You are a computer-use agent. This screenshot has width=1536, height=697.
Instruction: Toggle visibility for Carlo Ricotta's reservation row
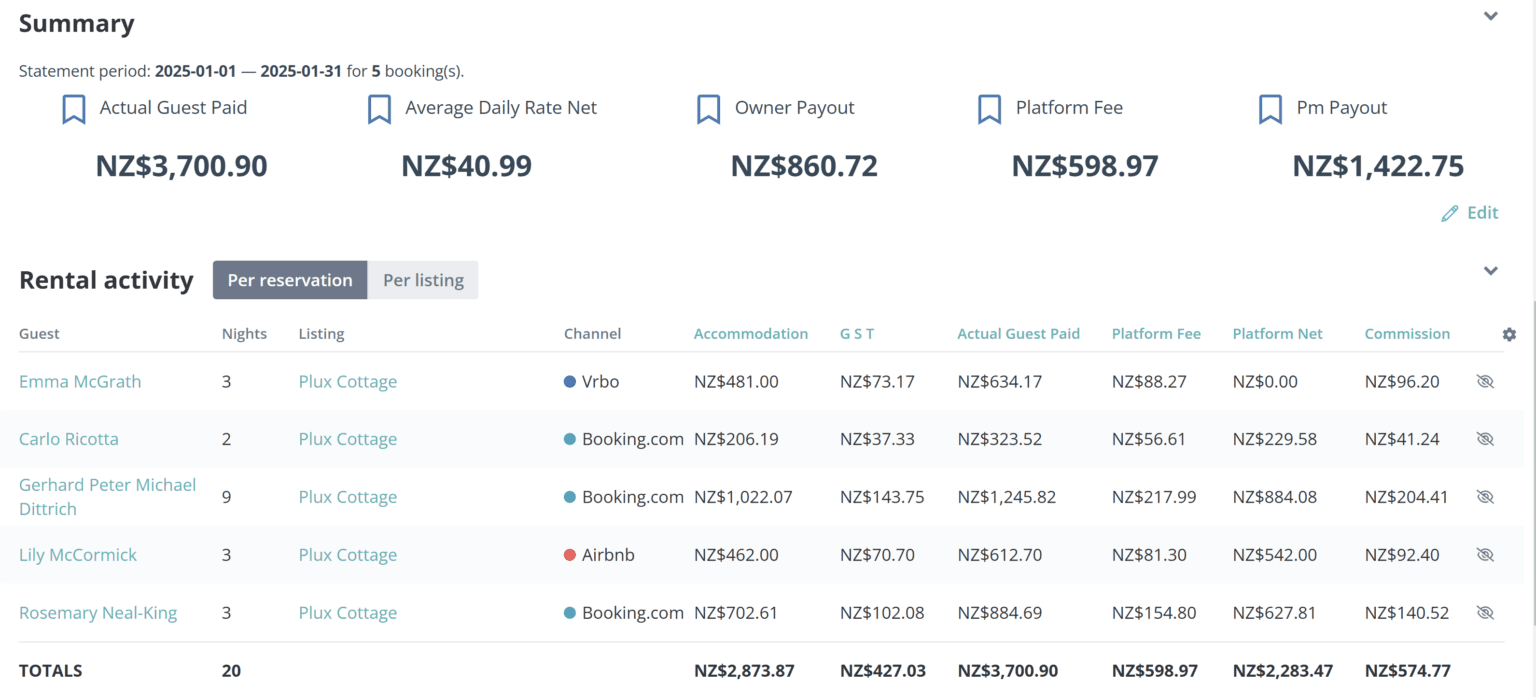point(1485,438)
